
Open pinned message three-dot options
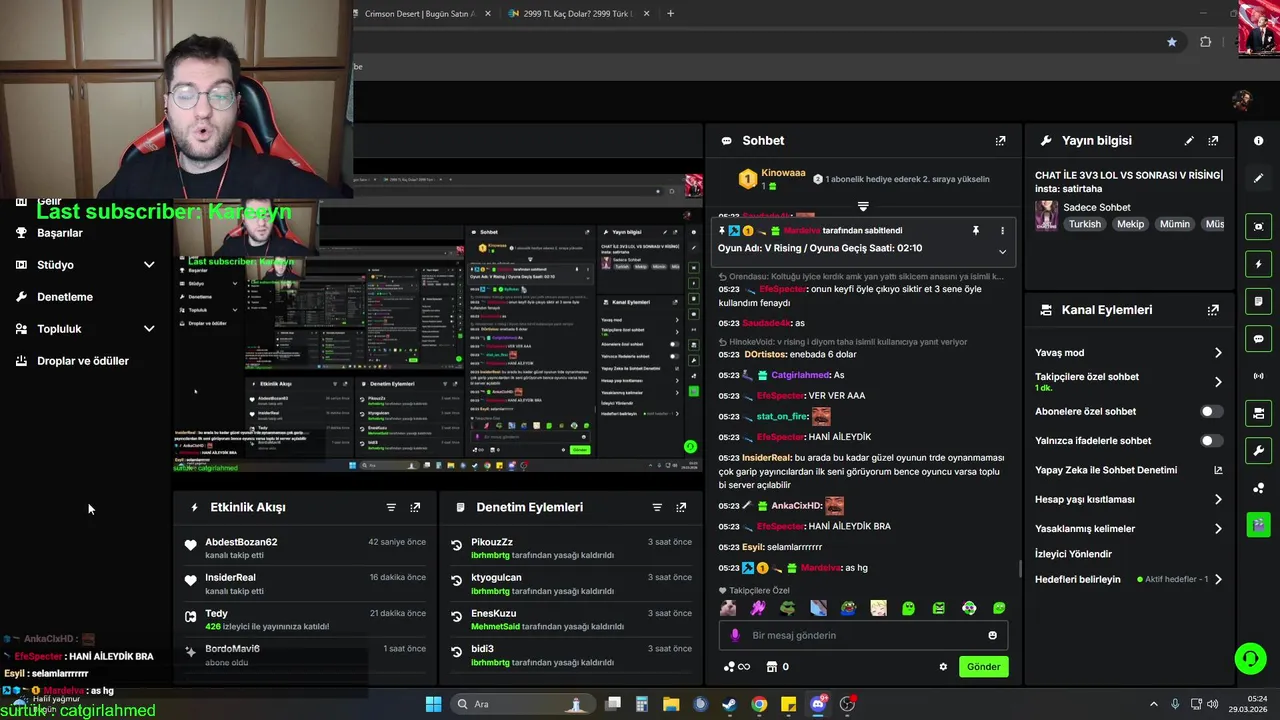click(x=1002, y=230)
